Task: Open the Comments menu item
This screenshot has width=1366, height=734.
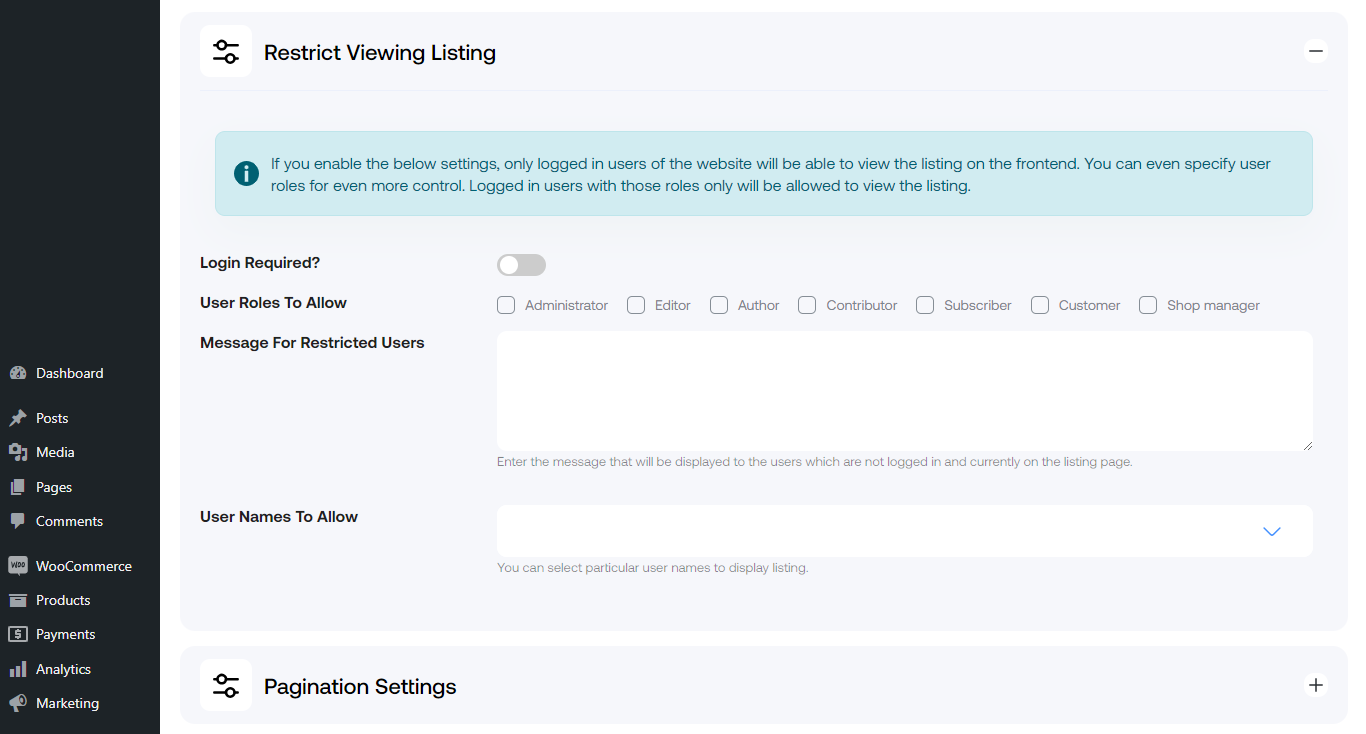Action: (69, 520)
